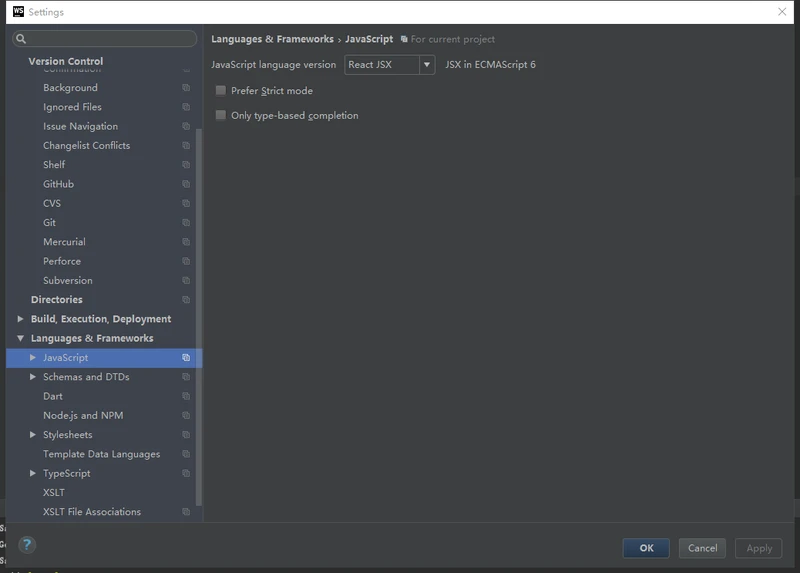
Task: Enable Prefer Strict mode checkbox
Action: point(221,91)
